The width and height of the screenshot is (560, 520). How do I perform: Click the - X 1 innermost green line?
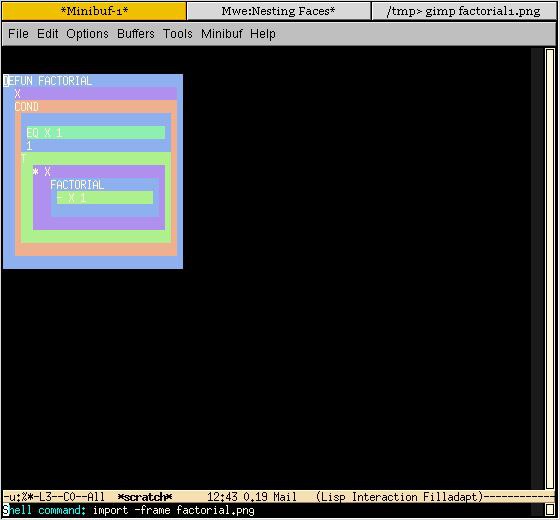point(105,198)
